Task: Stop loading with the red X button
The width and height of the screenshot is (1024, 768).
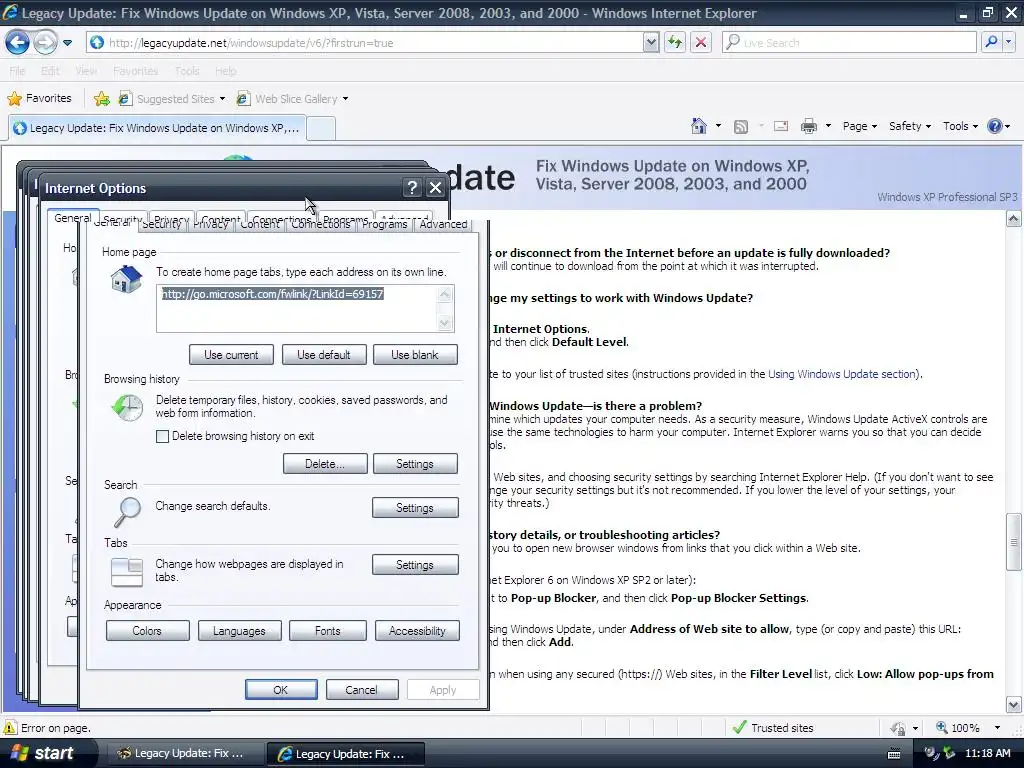Action: point(701,43)
